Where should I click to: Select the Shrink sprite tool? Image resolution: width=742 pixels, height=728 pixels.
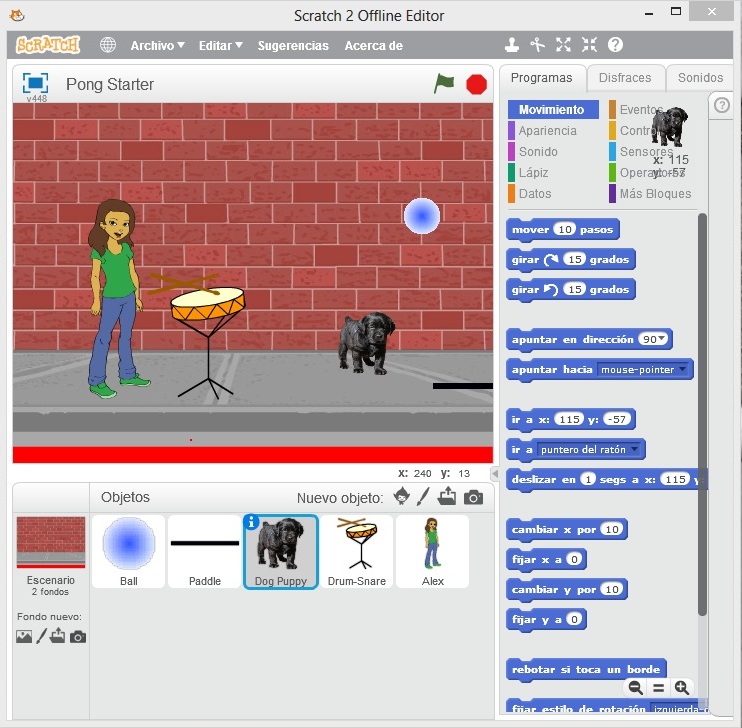(589, 45)
